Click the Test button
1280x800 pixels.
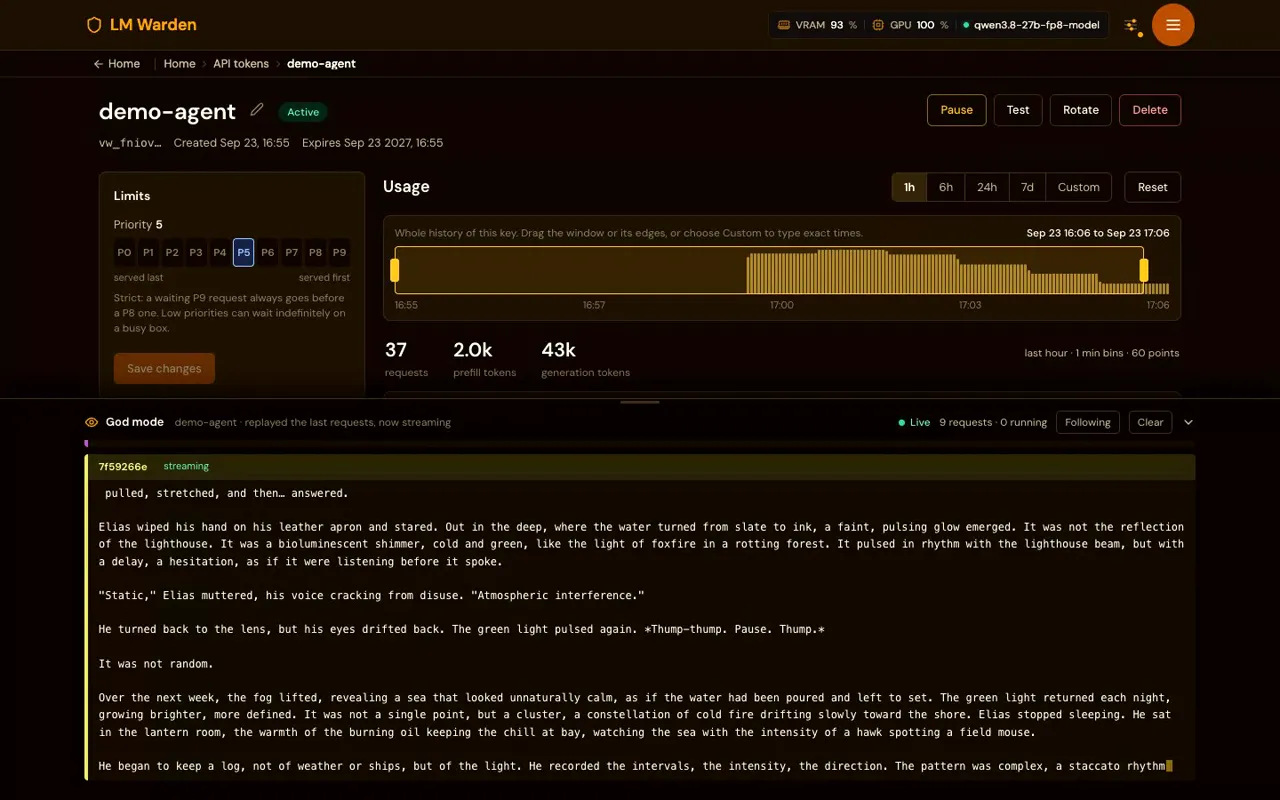click(1018, 110)
